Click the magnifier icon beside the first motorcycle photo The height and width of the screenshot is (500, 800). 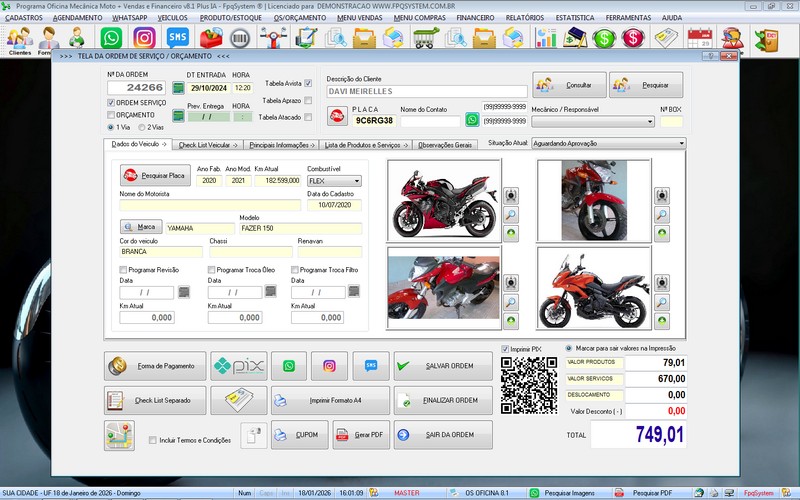point(511,214)
